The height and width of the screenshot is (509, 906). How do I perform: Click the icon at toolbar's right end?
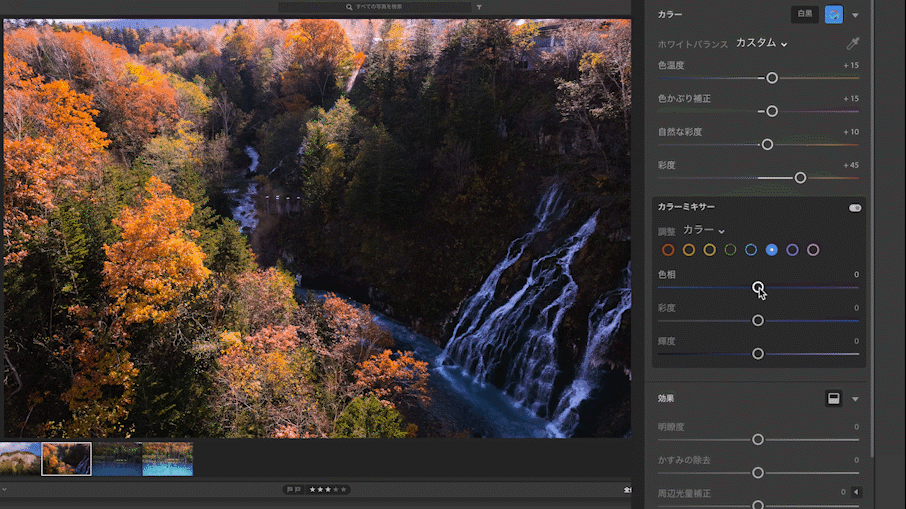(627, 490)
